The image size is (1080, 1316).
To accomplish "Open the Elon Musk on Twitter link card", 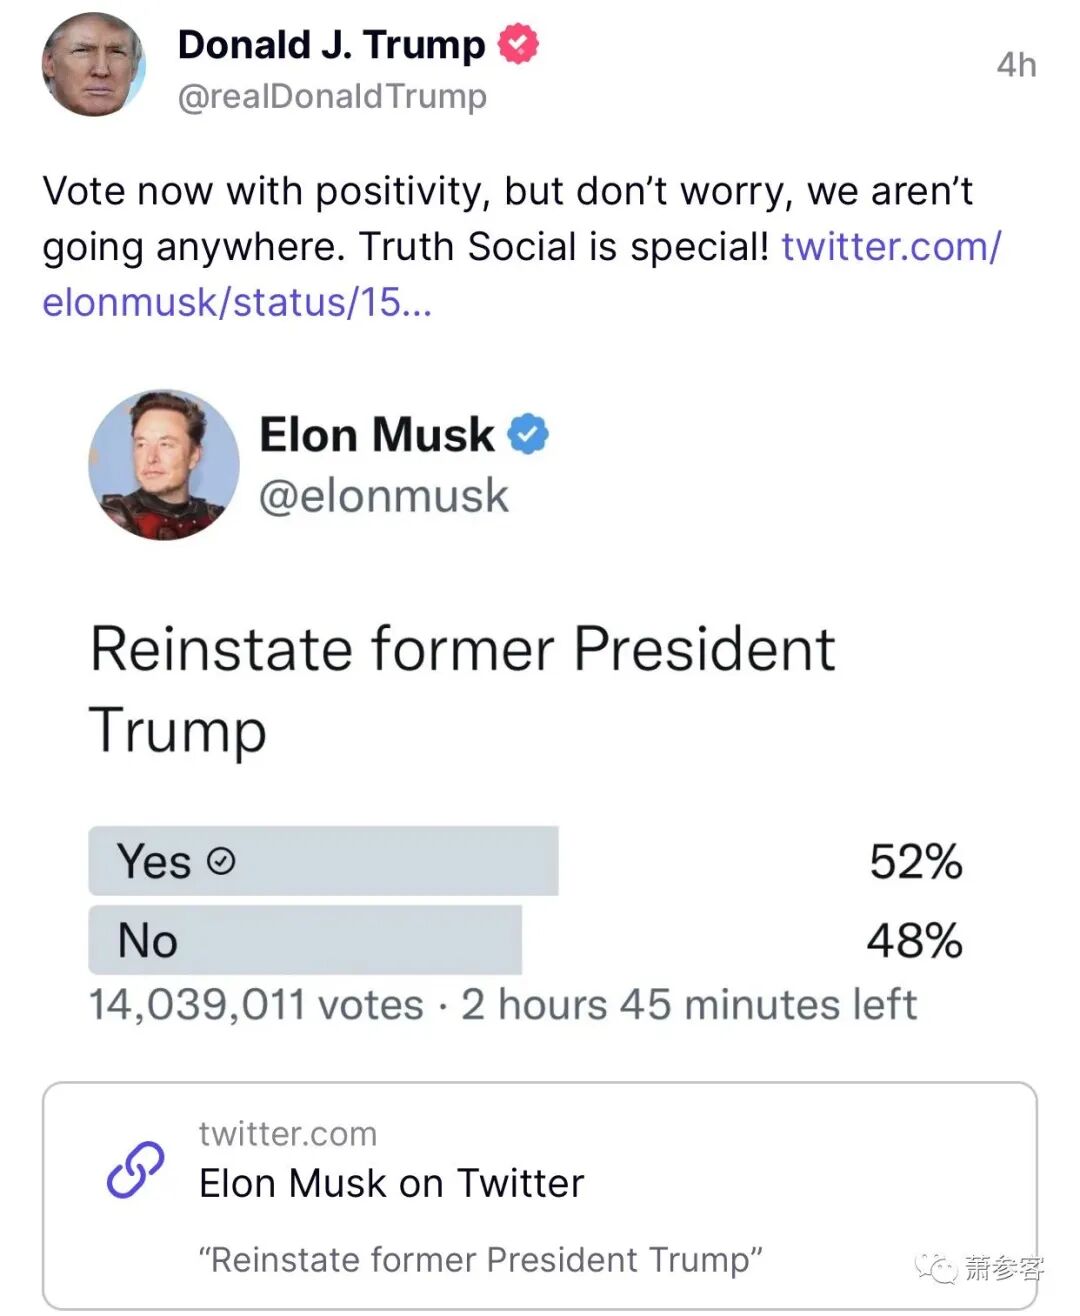I will point(538,1195).
